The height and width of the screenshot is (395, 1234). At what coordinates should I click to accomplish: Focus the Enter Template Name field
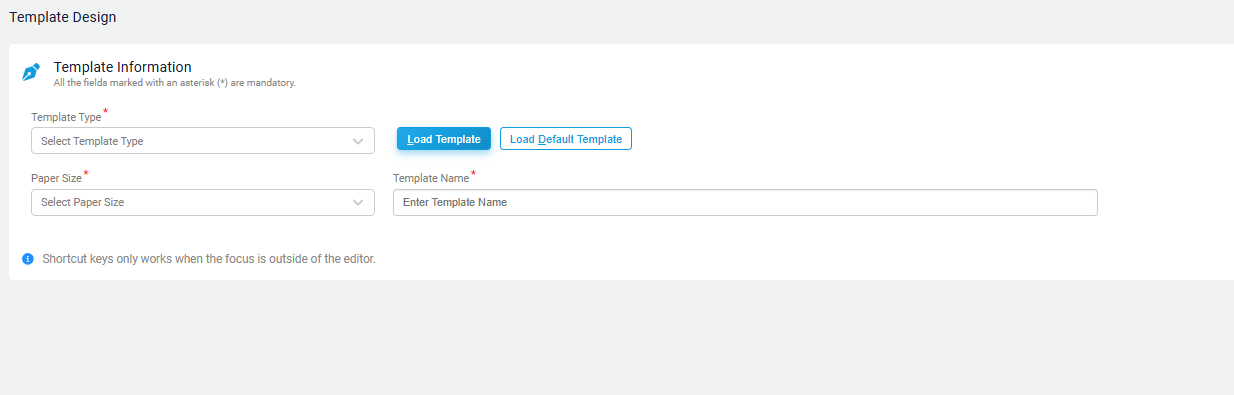pyautogui.click(x=745, y=203)
